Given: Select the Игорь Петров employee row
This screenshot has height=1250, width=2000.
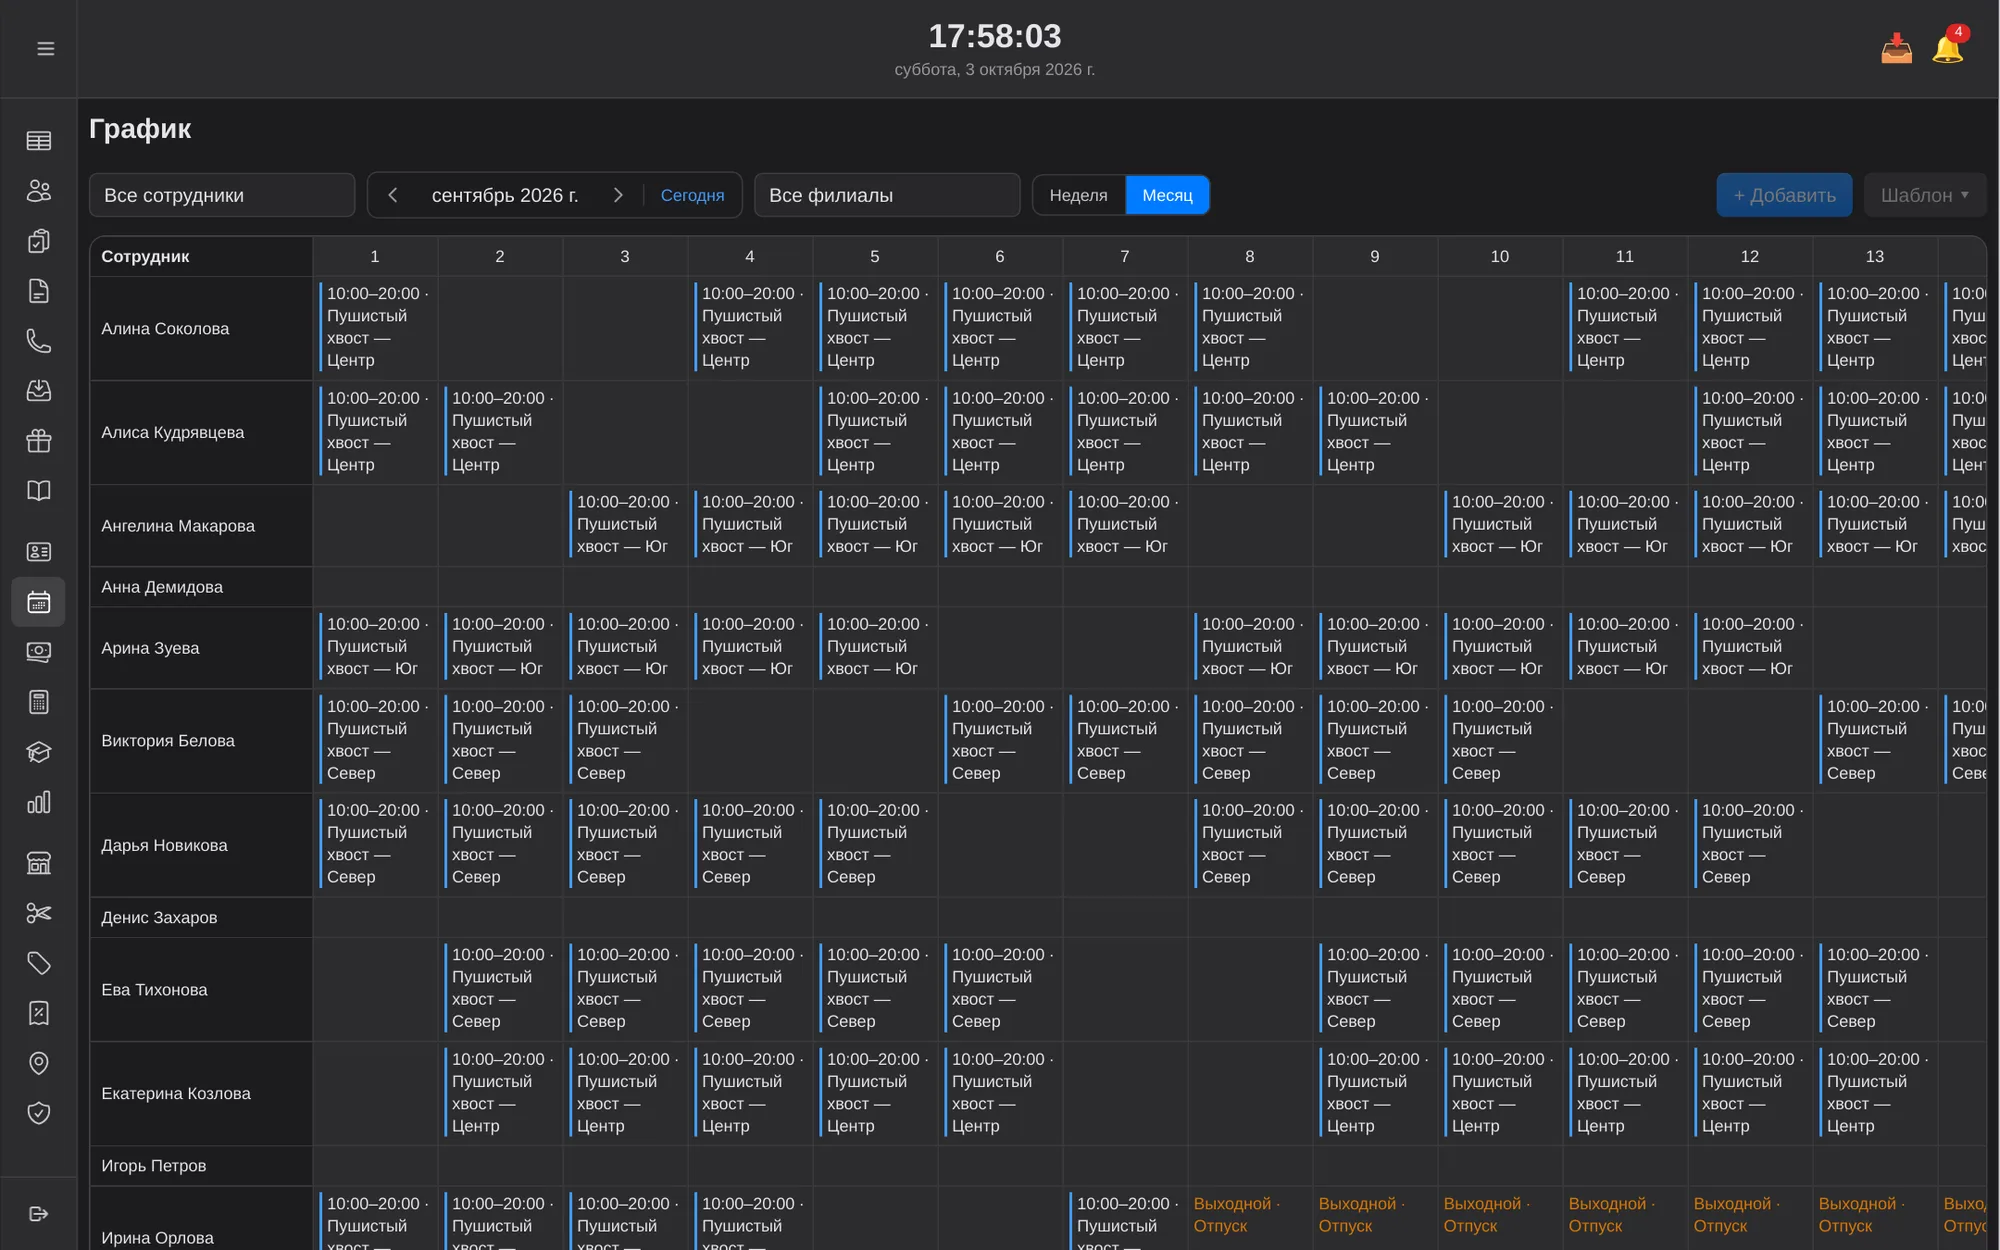Looking at the screenshot, I should [1038, 1166].
